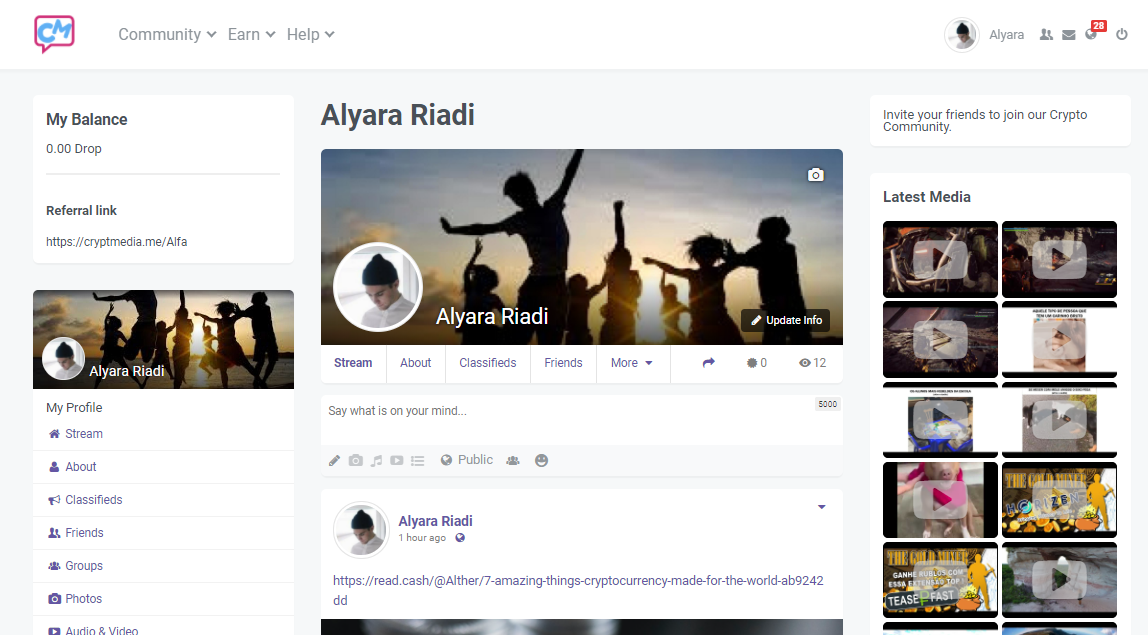The width and height of the screenshot is (1148, 635).
Task: Add a photo using composer camera icon
Action: [x=356, y=461]
